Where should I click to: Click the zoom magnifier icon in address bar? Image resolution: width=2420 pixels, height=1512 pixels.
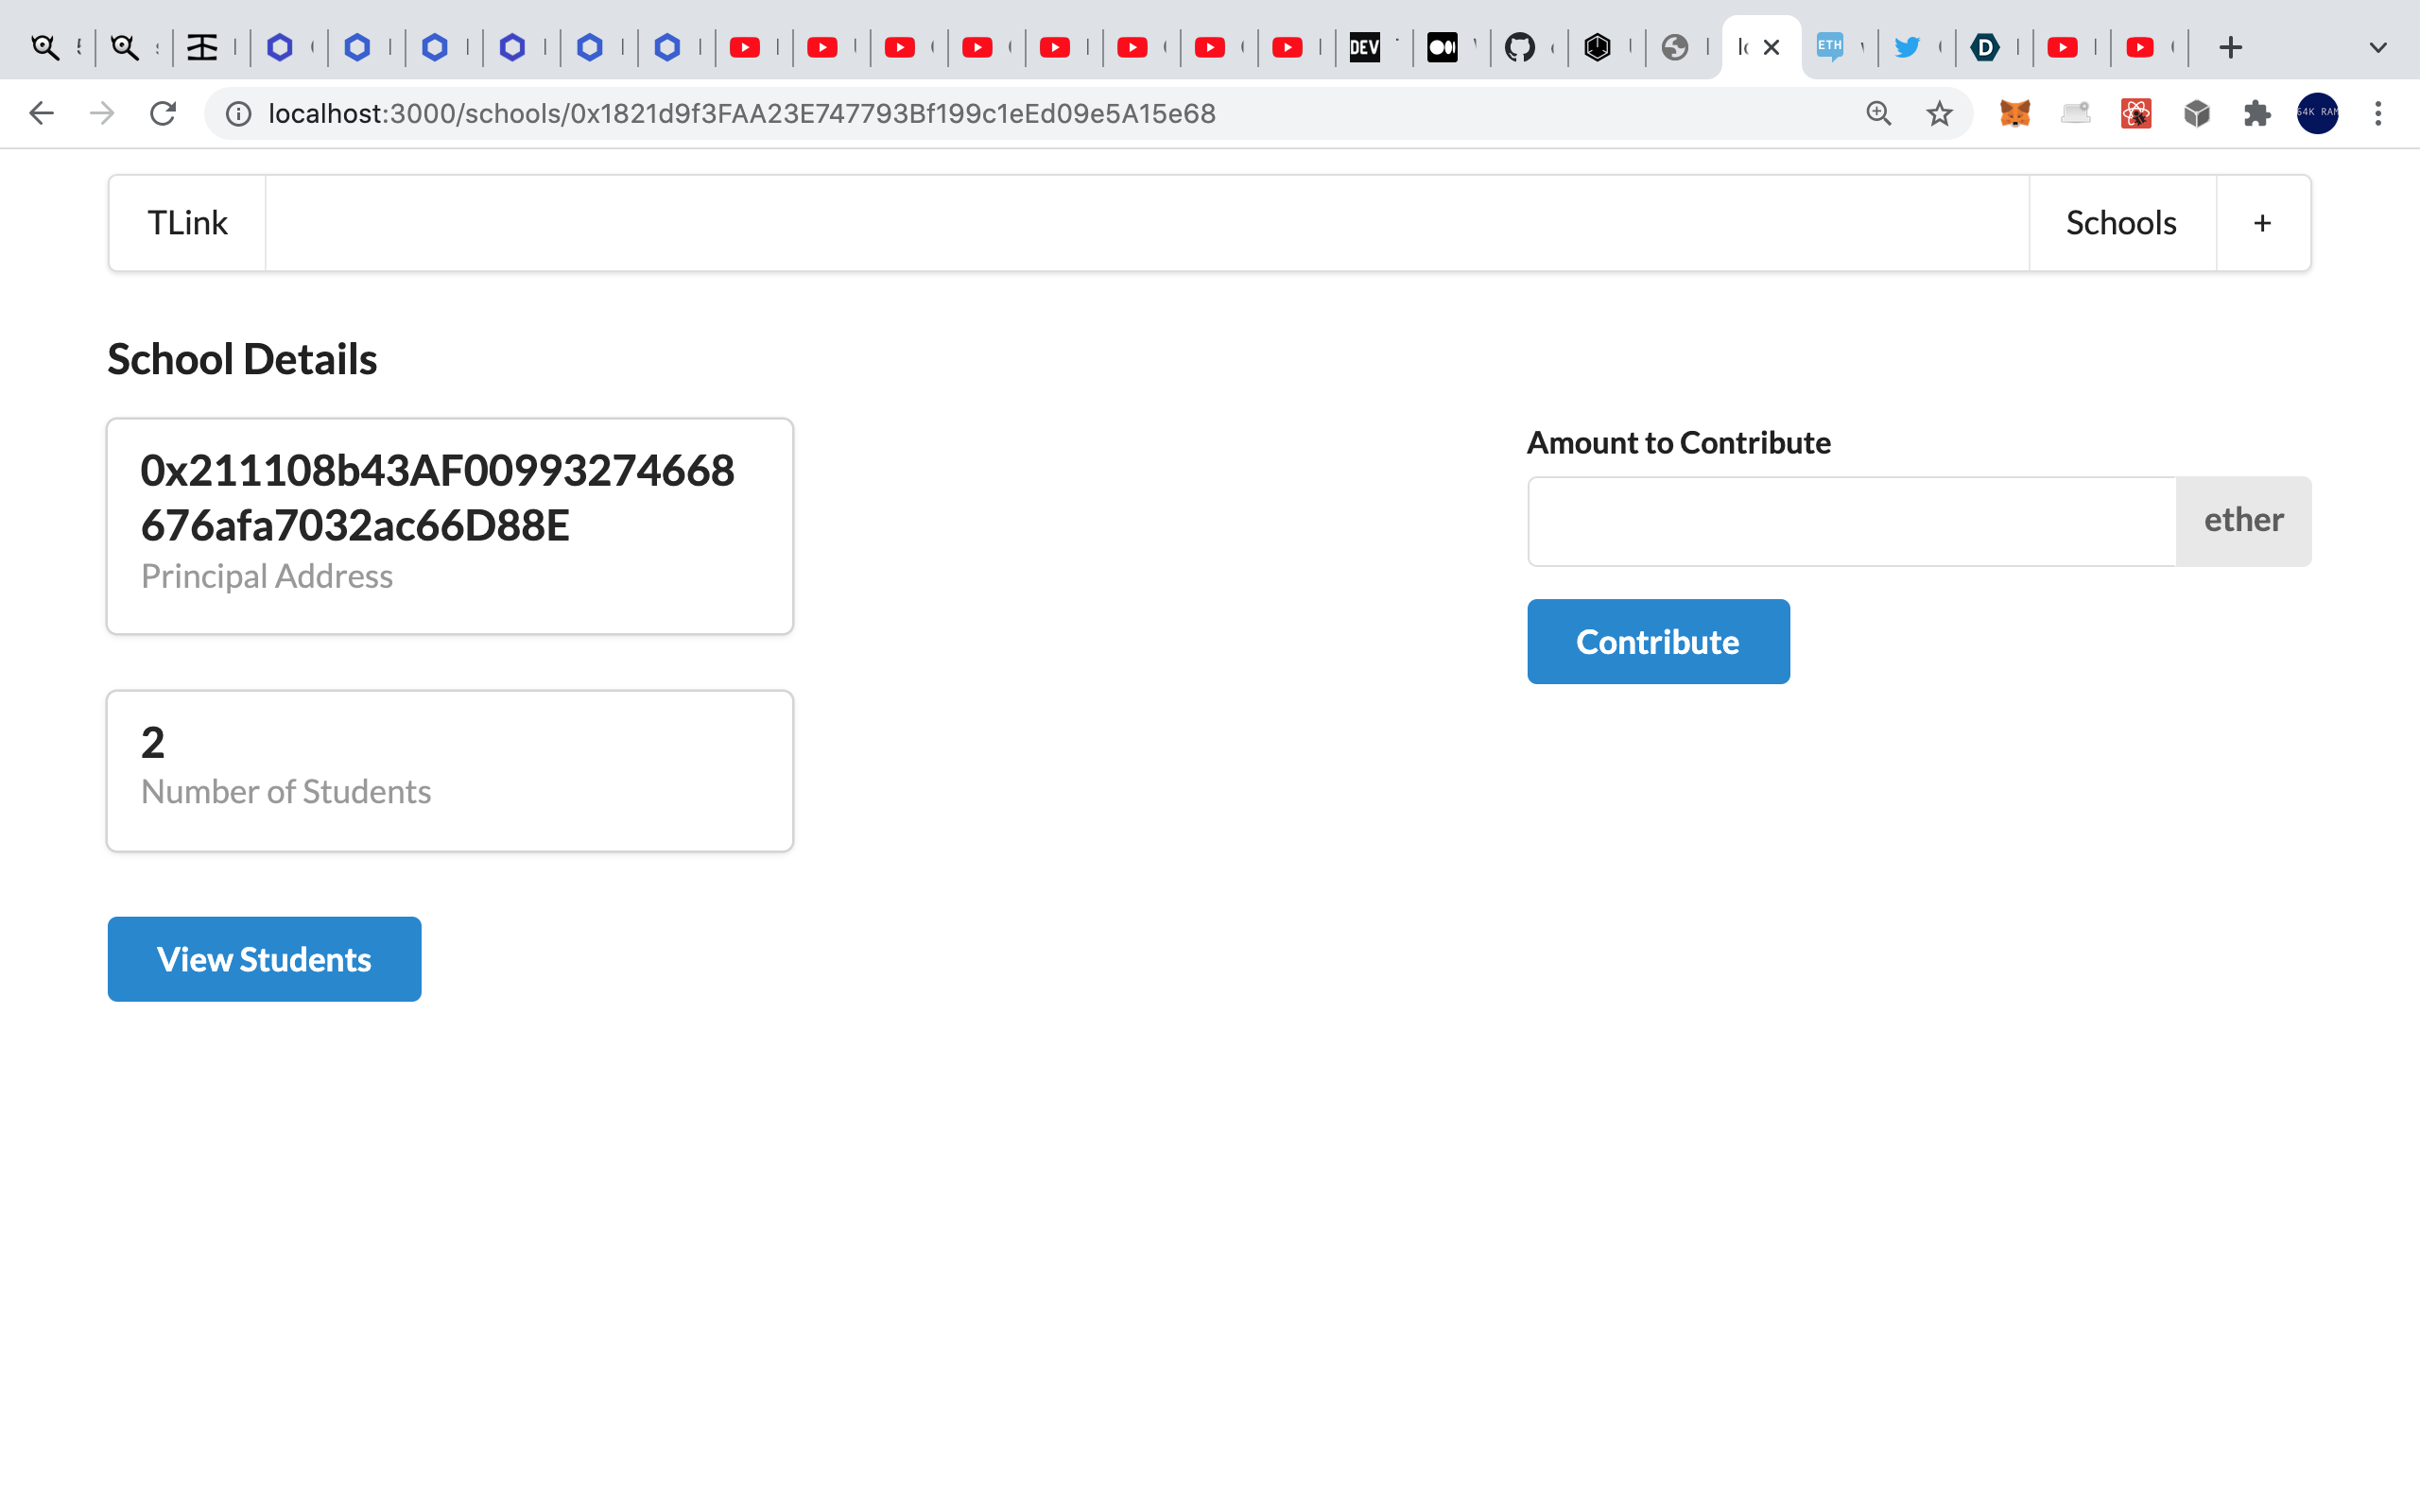(x=1878, y=113)
